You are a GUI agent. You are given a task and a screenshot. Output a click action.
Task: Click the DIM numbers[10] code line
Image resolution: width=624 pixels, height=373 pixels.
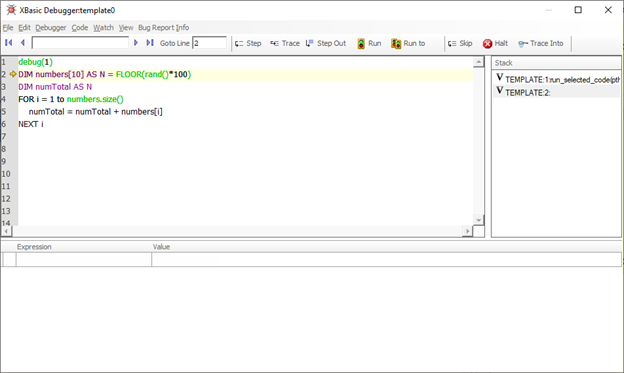pyautogui.click(x=104, y=74)
